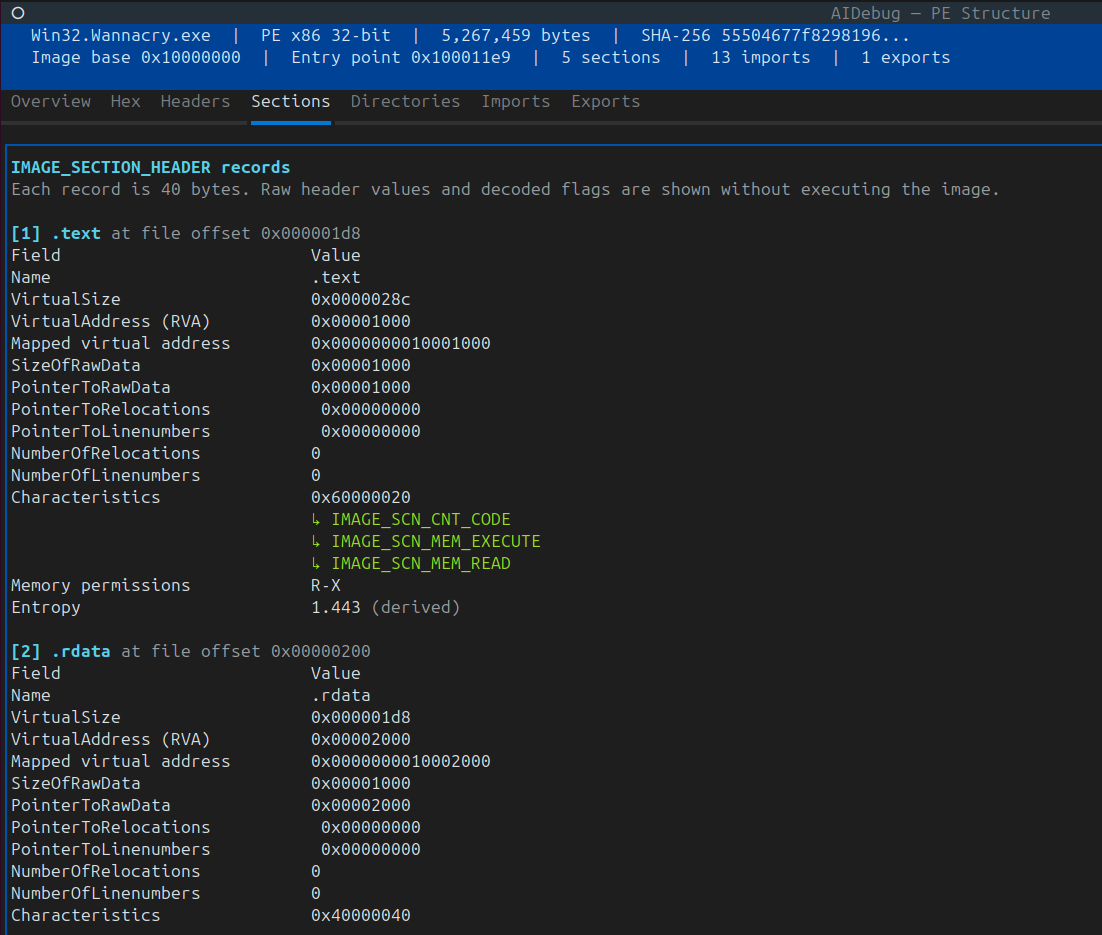1102x935 pixels.
Task: Click the PE x86 32-bit label
Action: click(325, 36)
